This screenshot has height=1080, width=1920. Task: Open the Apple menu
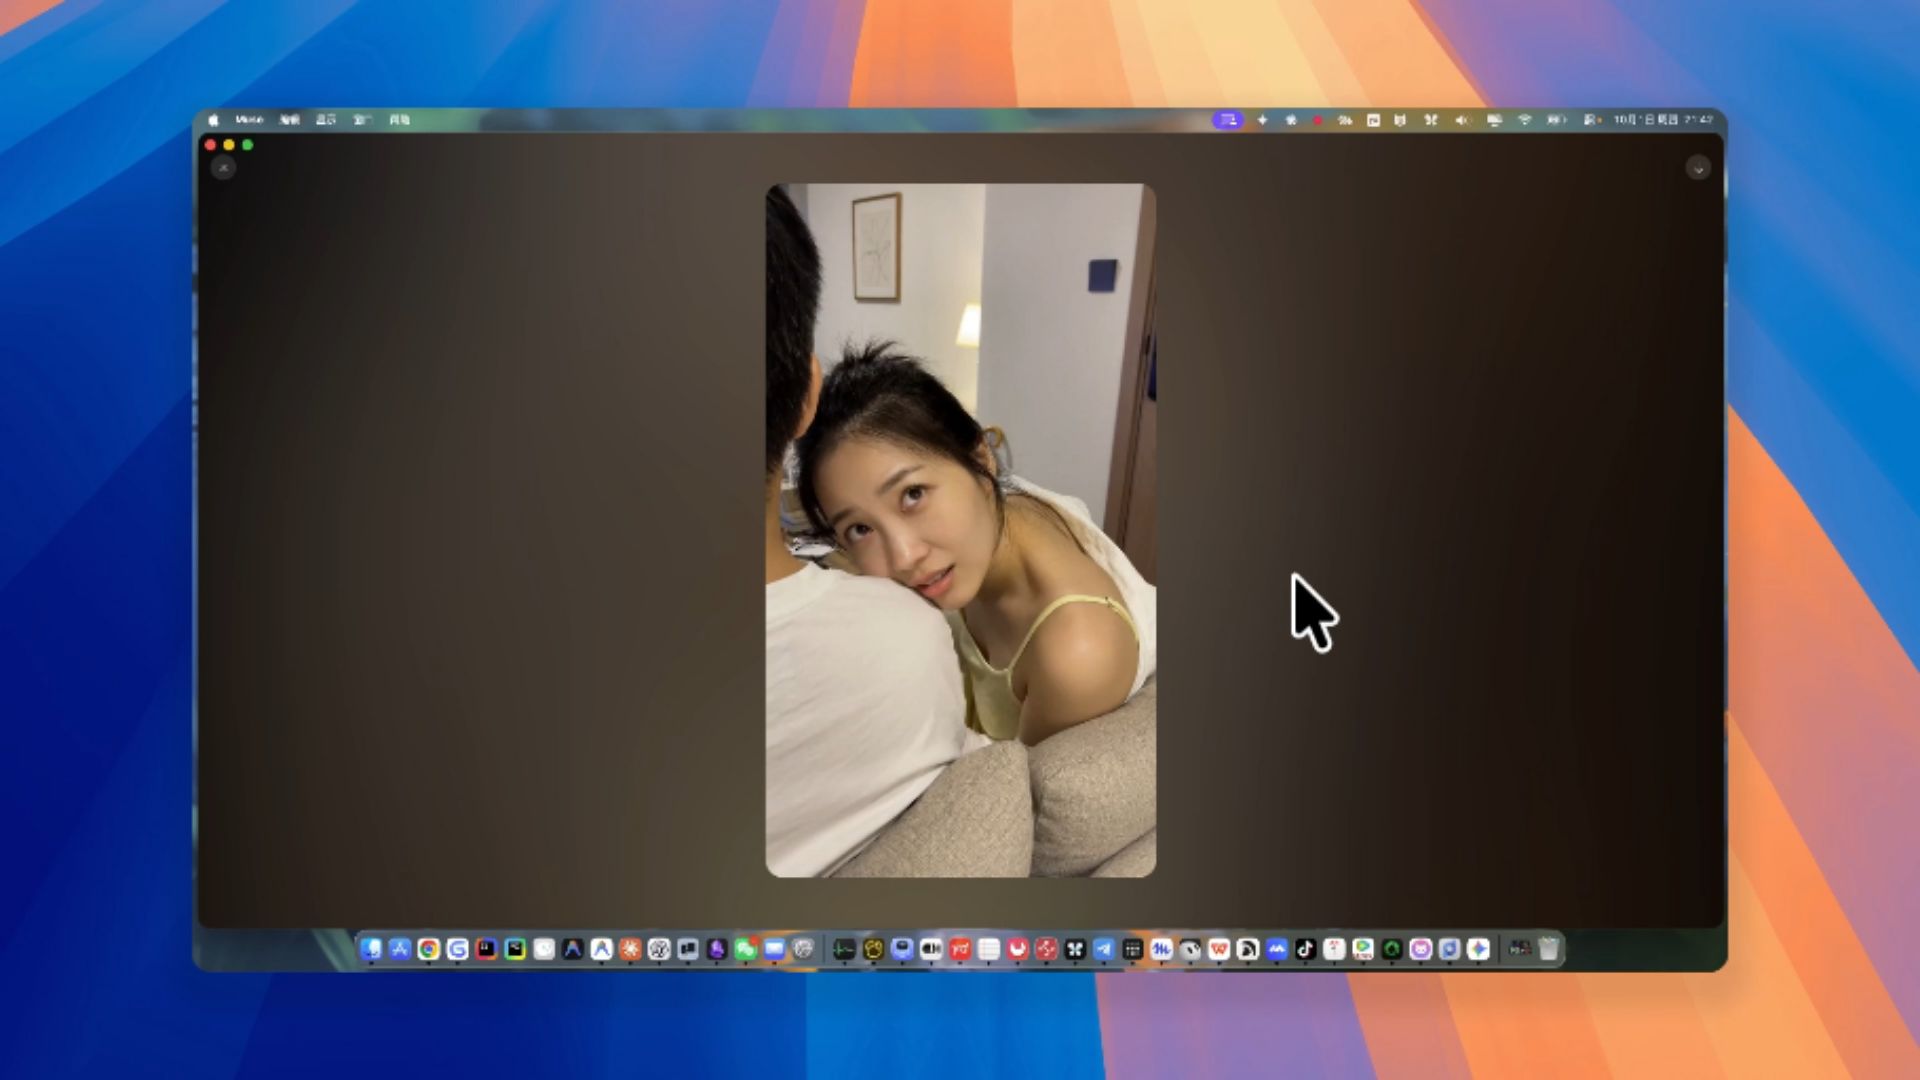click(x=213, y=120)
